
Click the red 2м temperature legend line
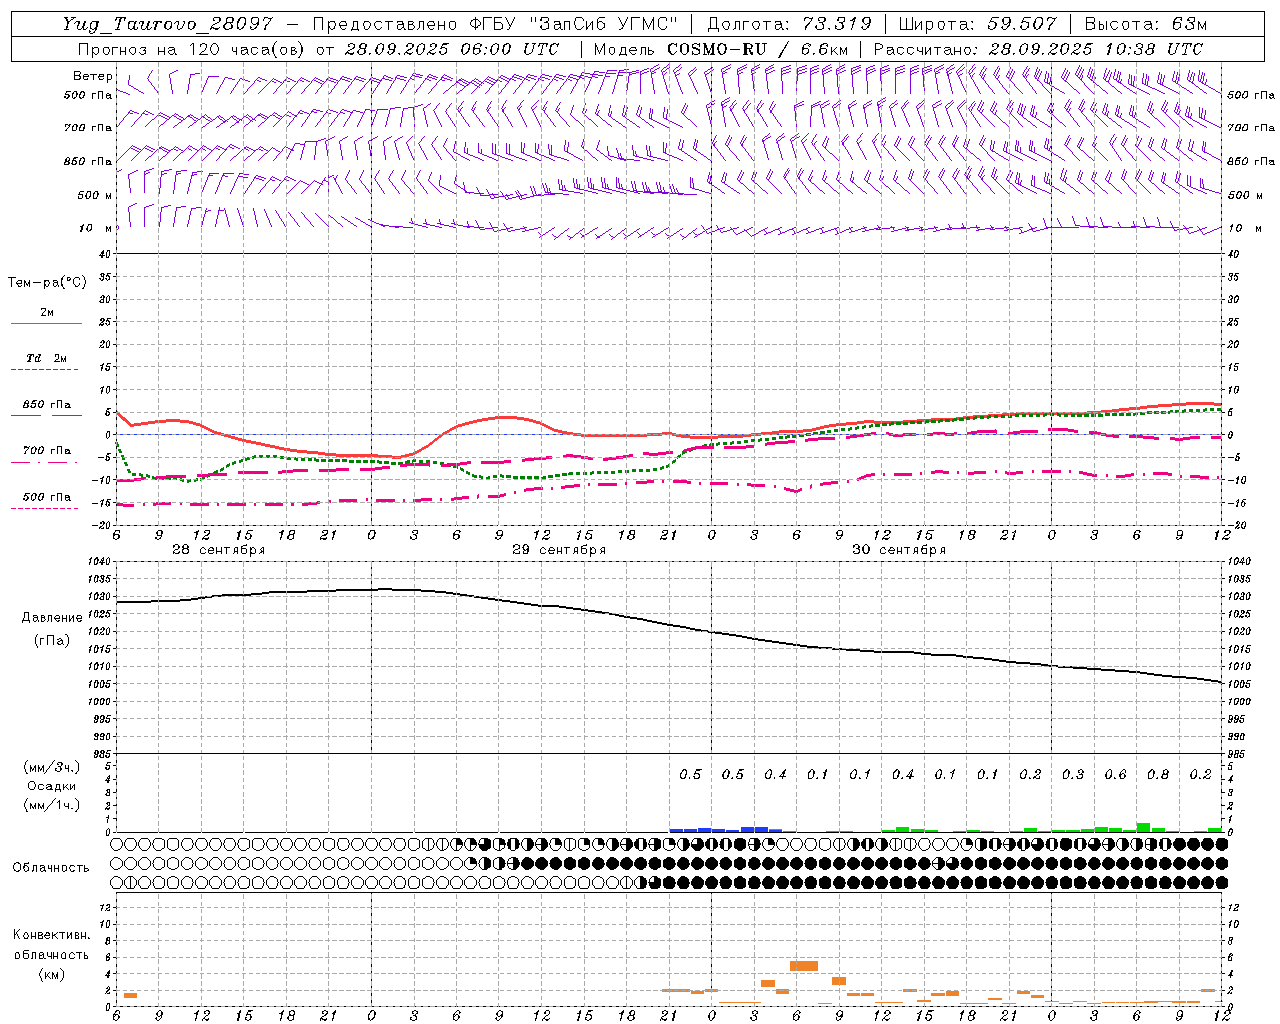[46, 323]
